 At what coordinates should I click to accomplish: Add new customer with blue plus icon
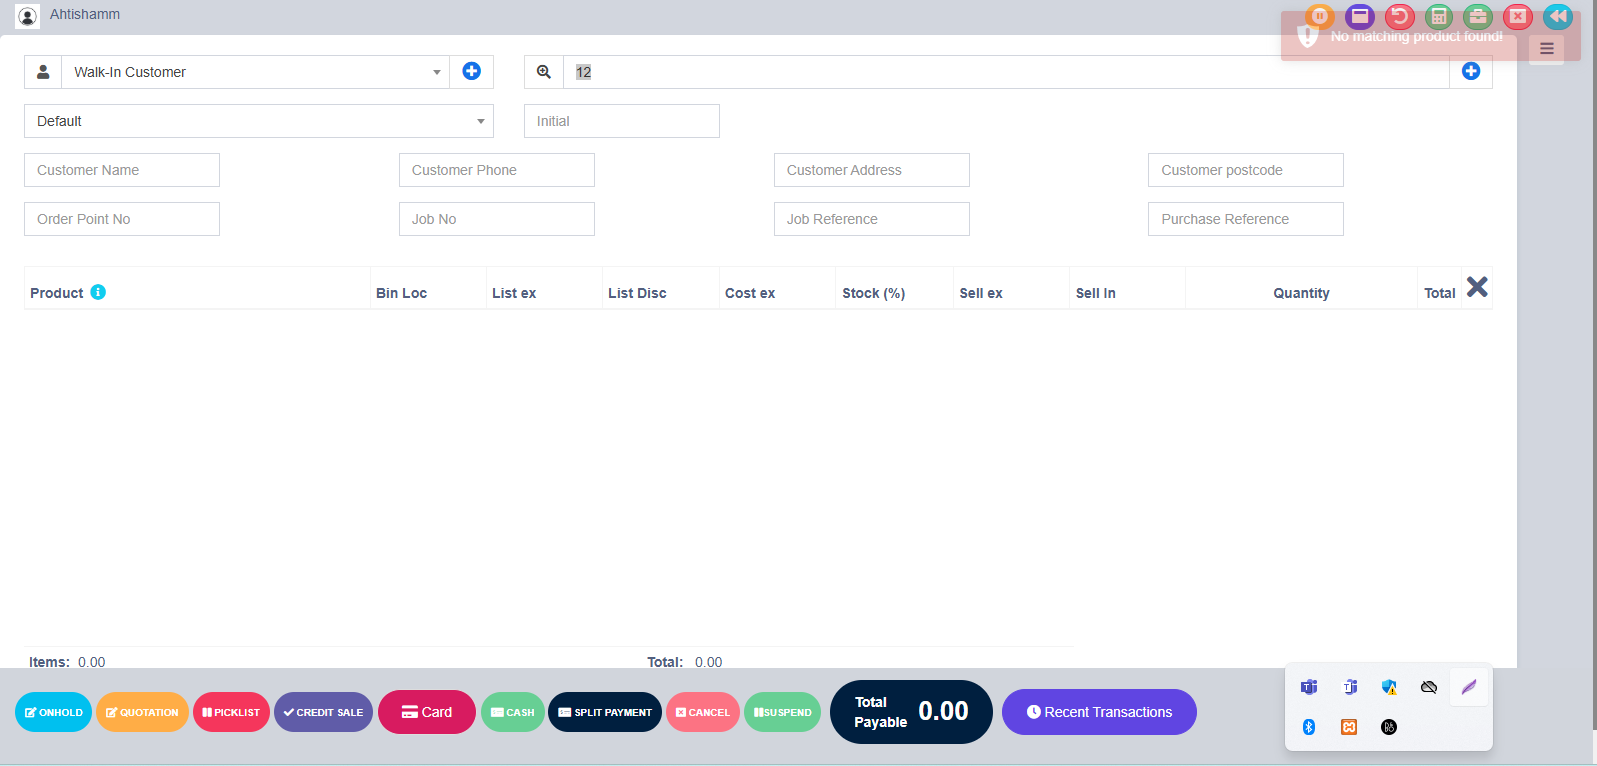(x=472, y=71)
